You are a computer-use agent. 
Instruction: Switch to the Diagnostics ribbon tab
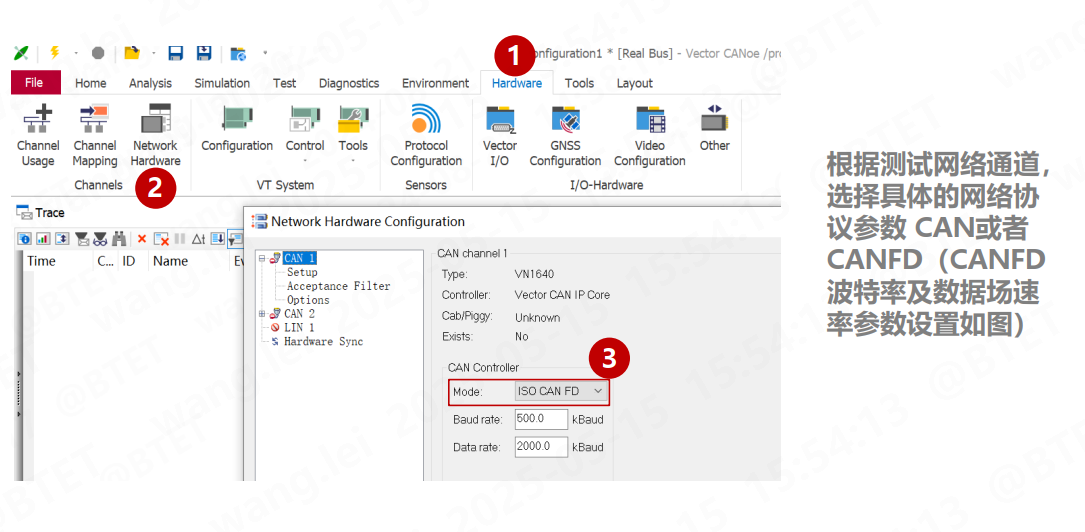tap(349, 83)
